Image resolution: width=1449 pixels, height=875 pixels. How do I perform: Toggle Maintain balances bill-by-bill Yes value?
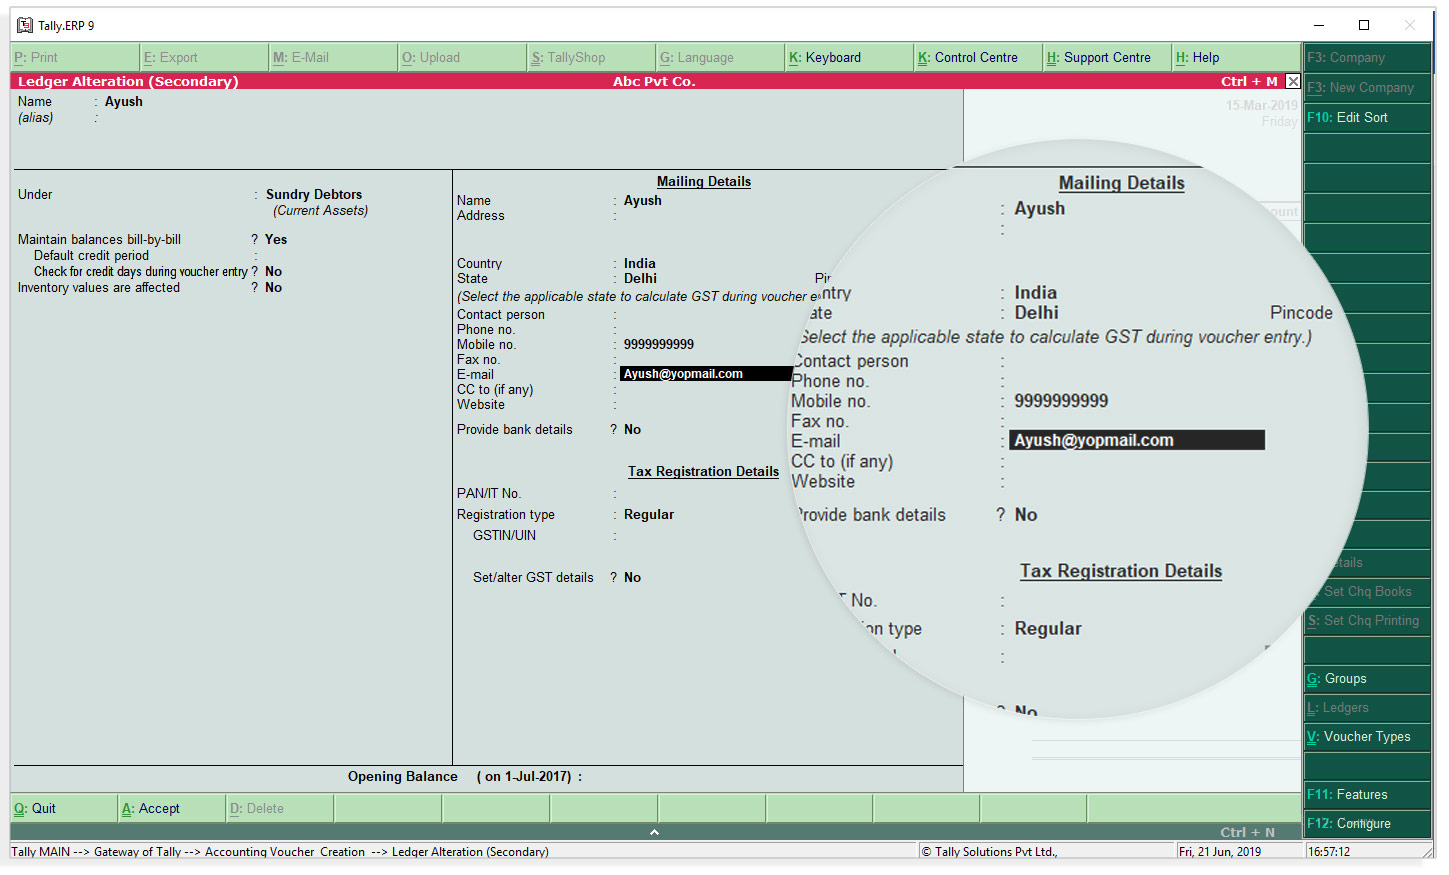pos(276,240)
